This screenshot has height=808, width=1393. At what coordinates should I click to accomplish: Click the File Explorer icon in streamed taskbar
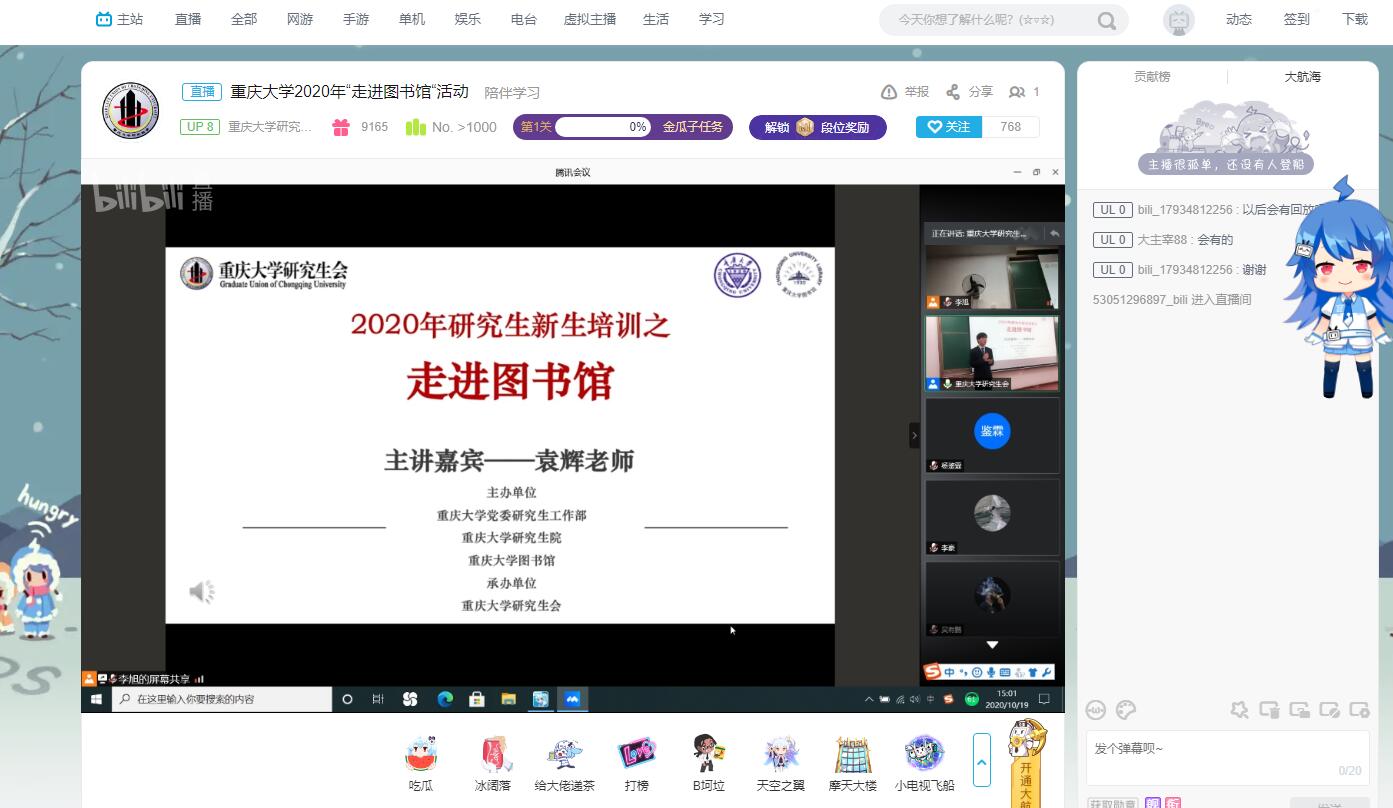click(x=508, y=699)
